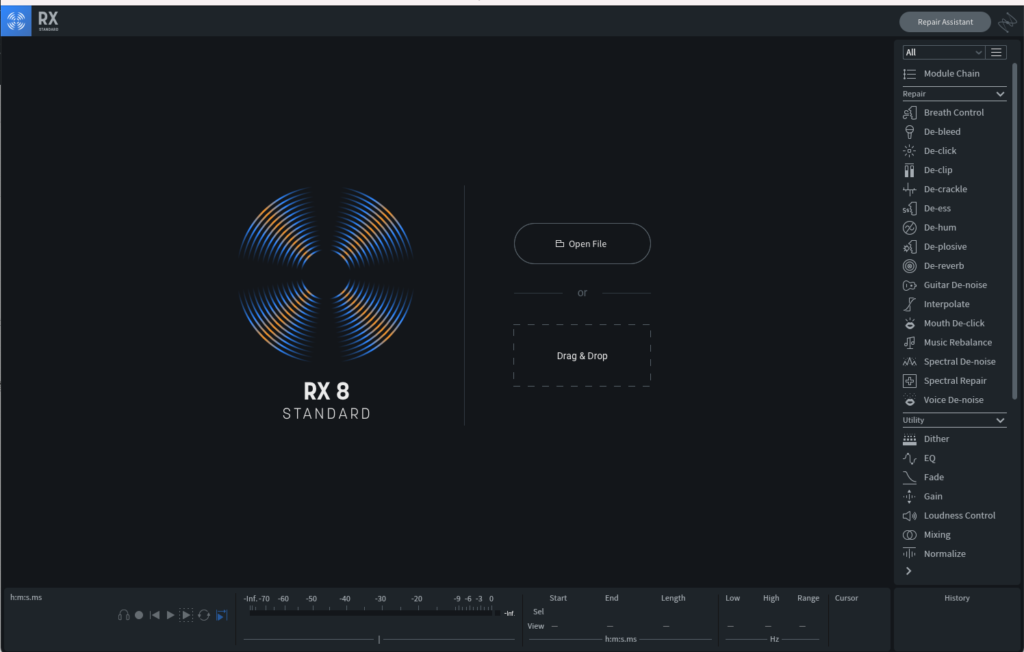Click the Sel start time field
1024x652 pixels.
click(x=558, y=612)
